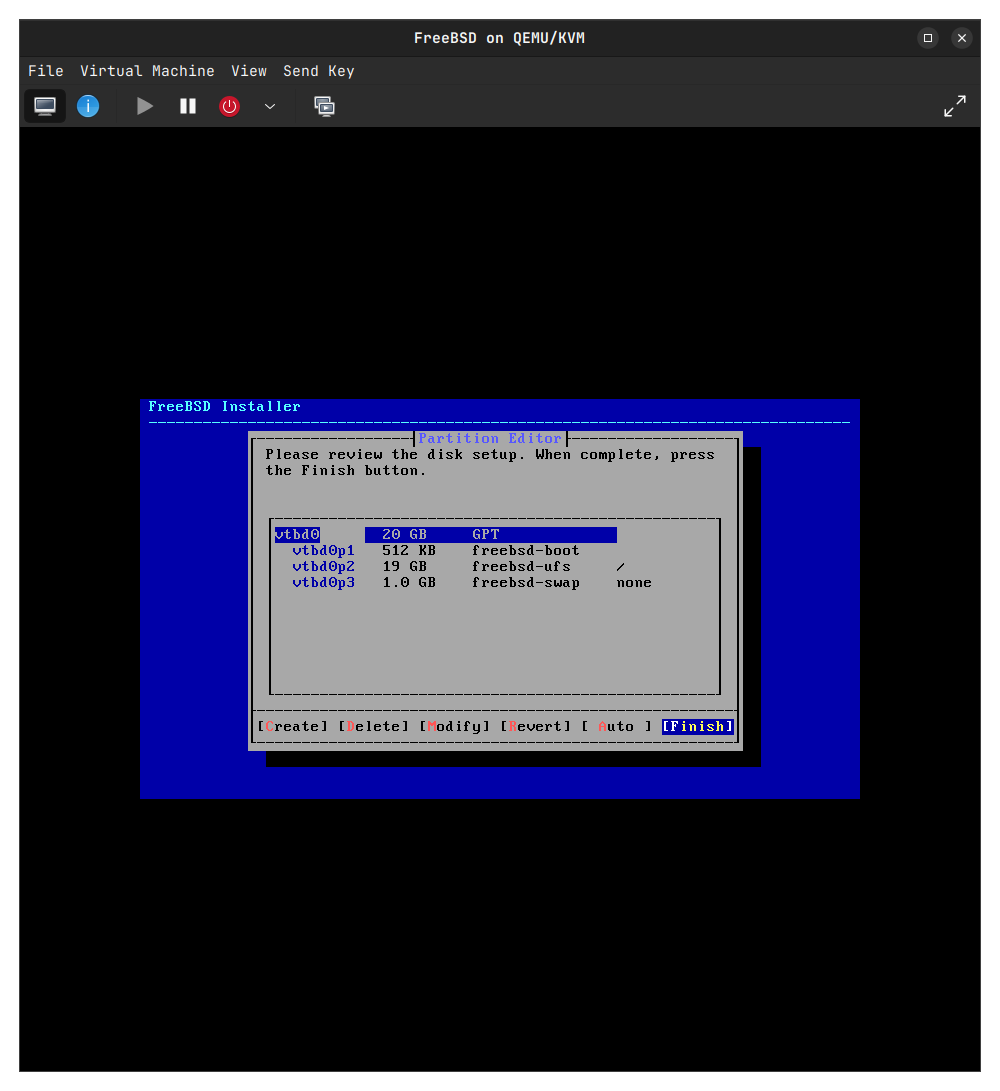Open virtual hardware details info icon
The width and height of the screenshot is (1000, 1091).
click(88, 106)
